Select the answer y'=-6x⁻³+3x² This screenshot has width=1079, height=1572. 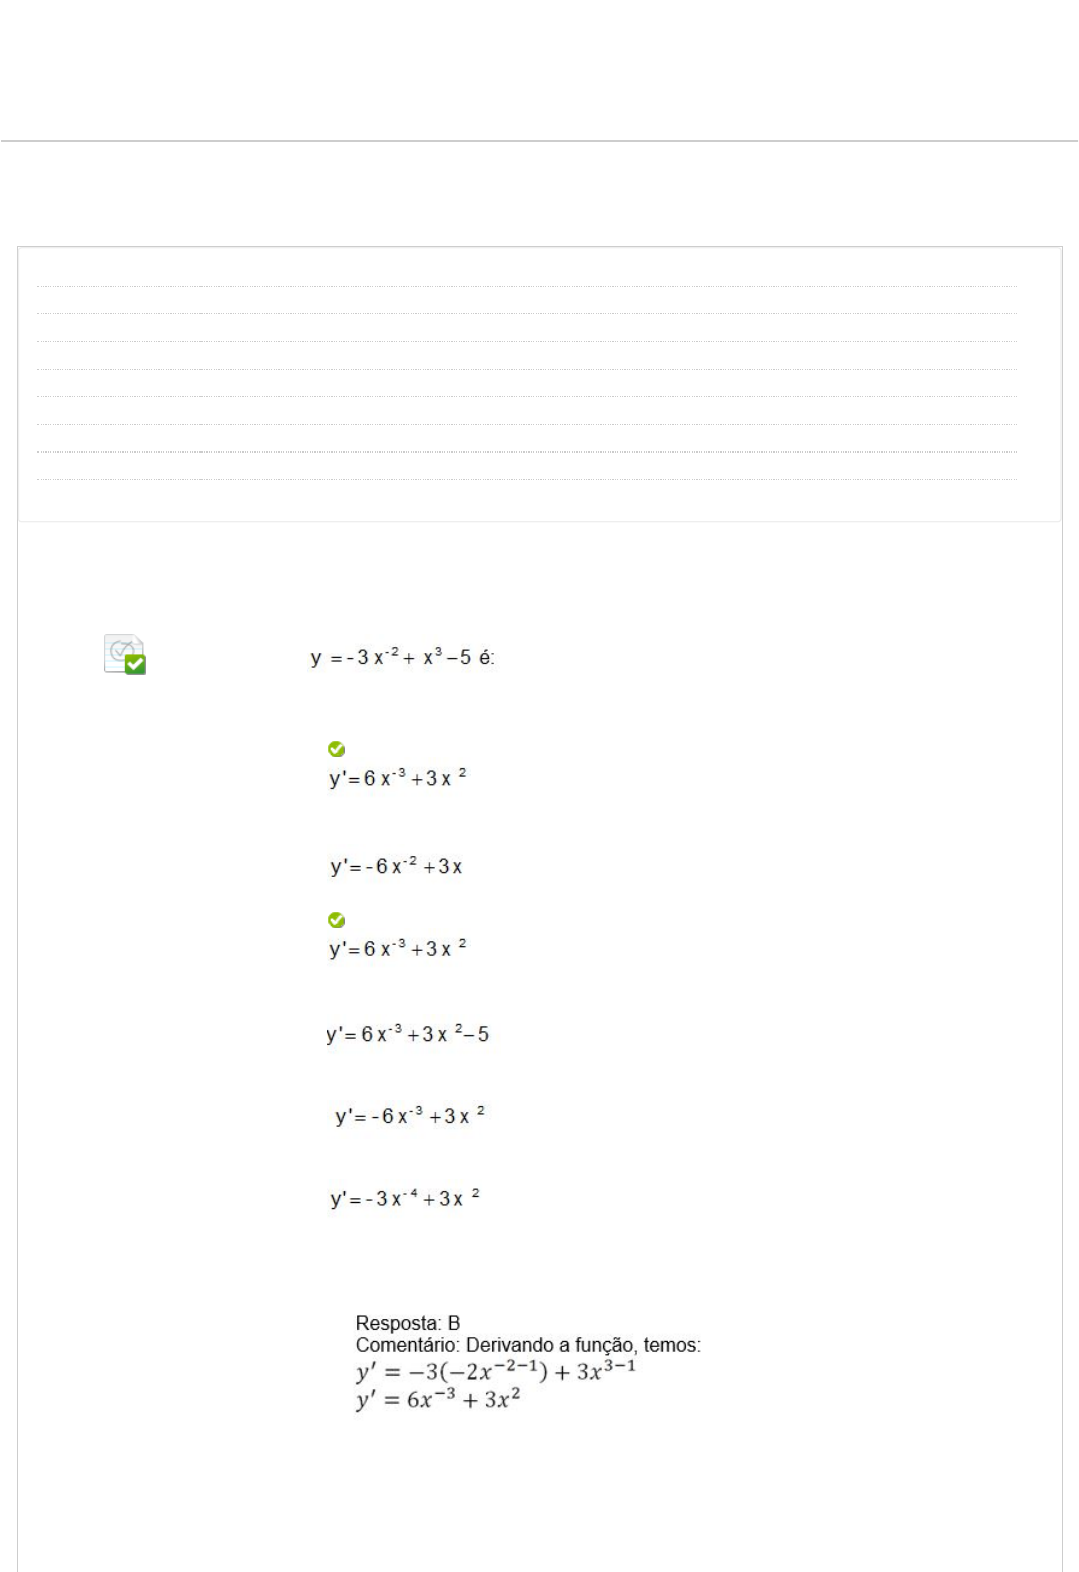410,1116
